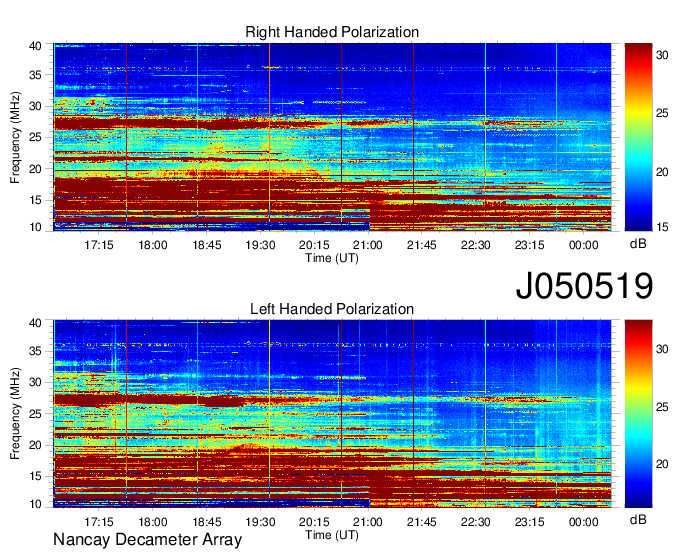Click the "Left Handed Polarization" plot title
The width and height of the screenshot is (680, 552).
coord(332,309)
